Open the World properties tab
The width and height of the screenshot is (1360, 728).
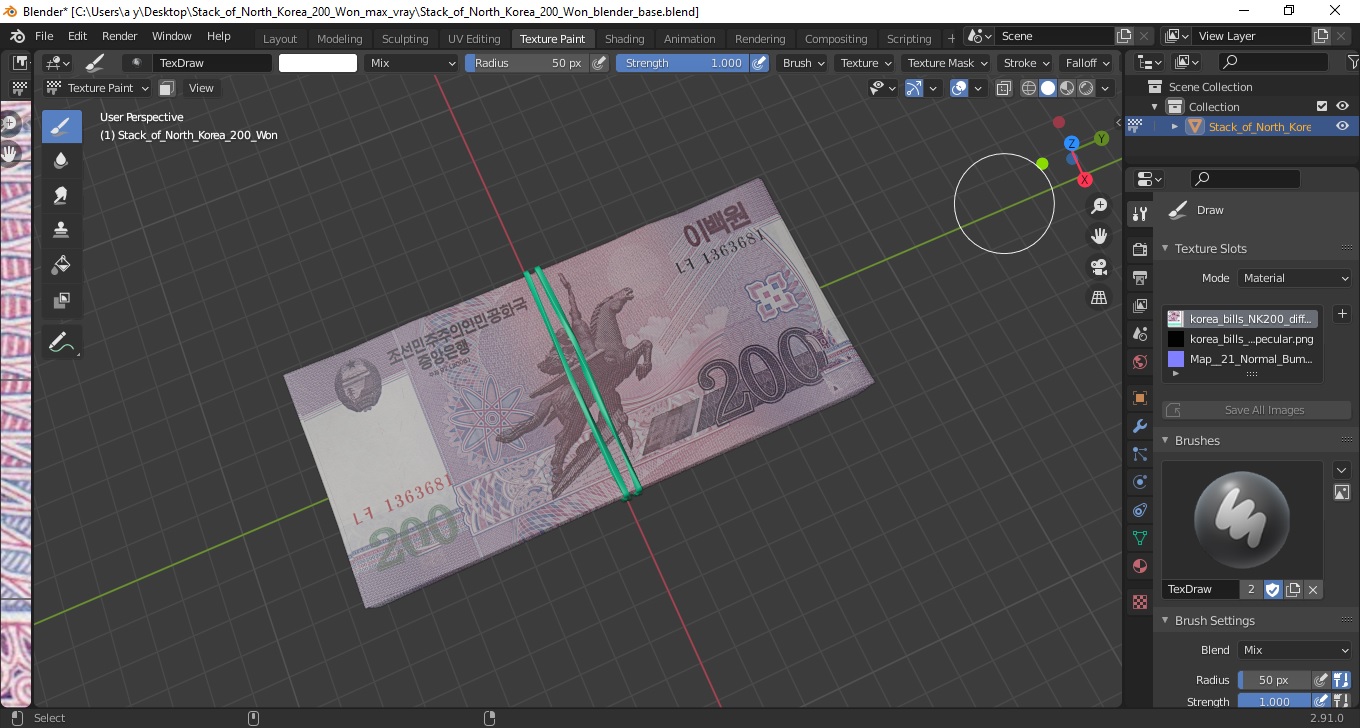(x=1139, y=362)
